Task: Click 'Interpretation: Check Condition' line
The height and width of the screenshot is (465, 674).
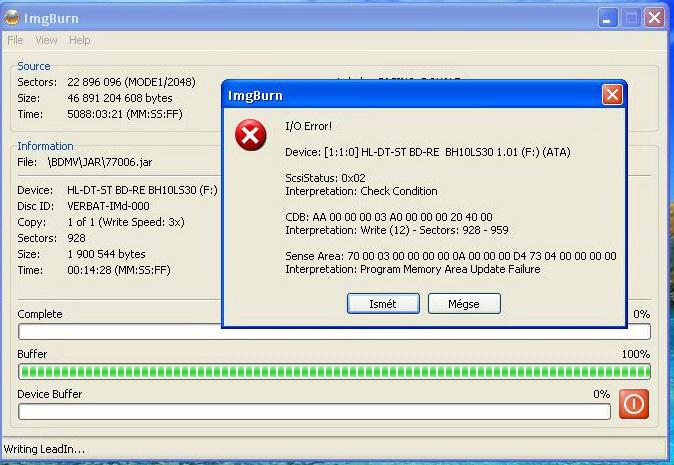Action: 362,191
